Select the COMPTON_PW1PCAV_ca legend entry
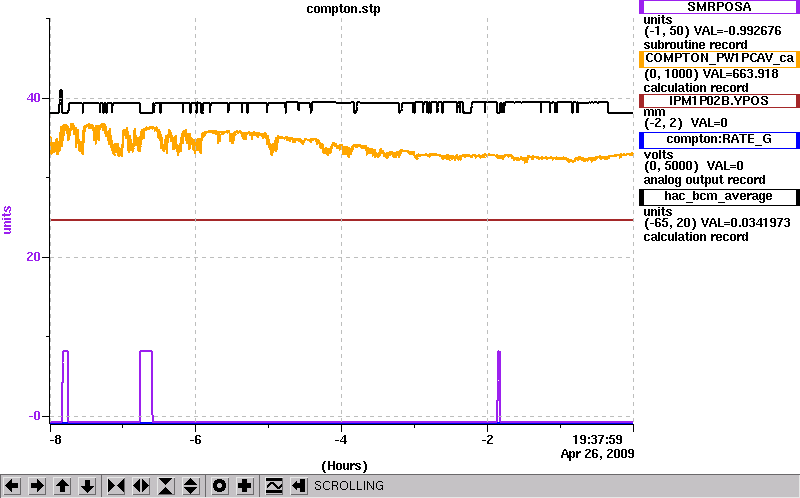The height and width of the screenshot is (498, 800). coord(719,58)
